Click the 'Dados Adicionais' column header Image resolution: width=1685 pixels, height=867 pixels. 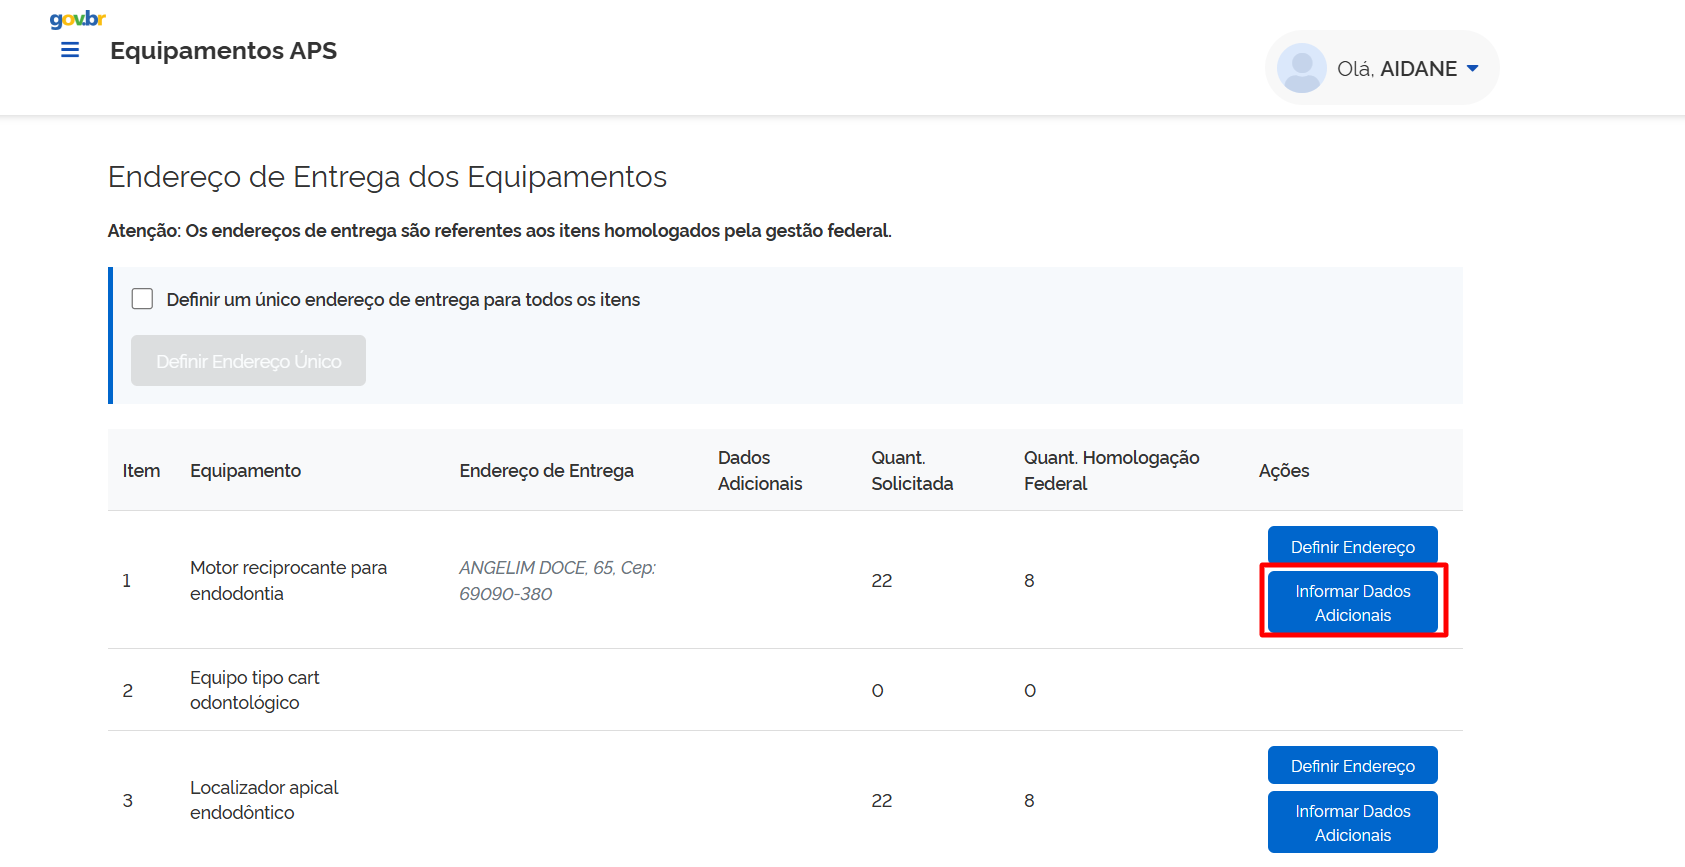759,471
